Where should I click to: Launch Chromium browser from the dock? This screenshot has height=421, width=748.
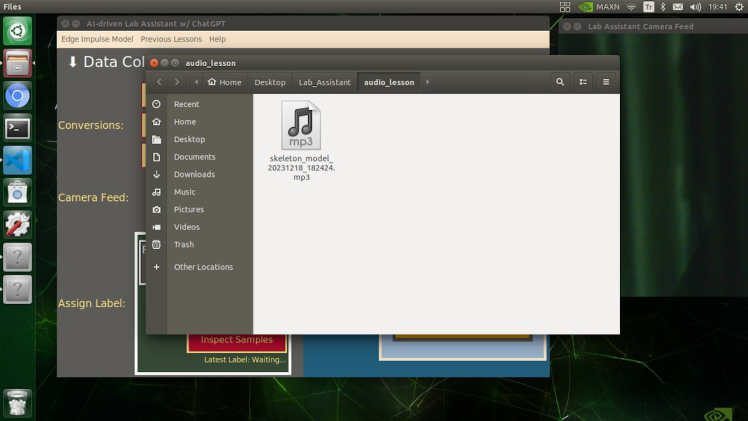(x=18, y=96)
